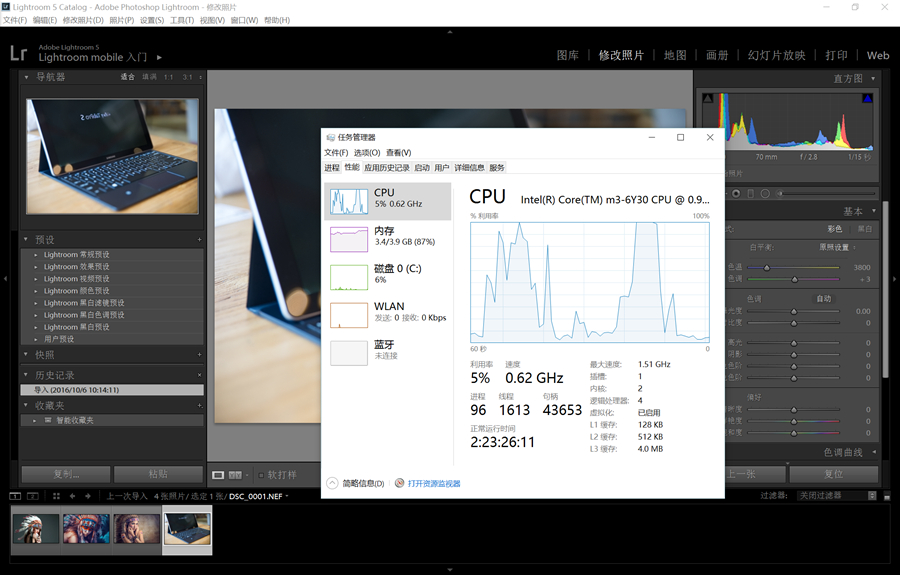The image size is (900, 575).
Task: Click resource monitor icon in Task Manager
Action: tap(399, 483)
